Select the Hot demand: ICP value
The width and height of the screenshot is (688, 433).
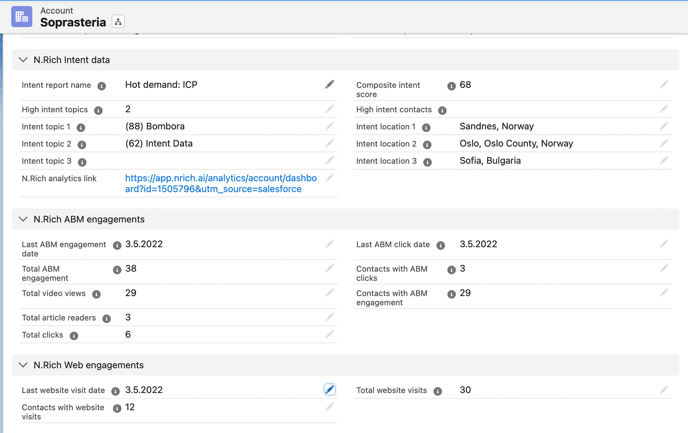[x=161, y=85]
